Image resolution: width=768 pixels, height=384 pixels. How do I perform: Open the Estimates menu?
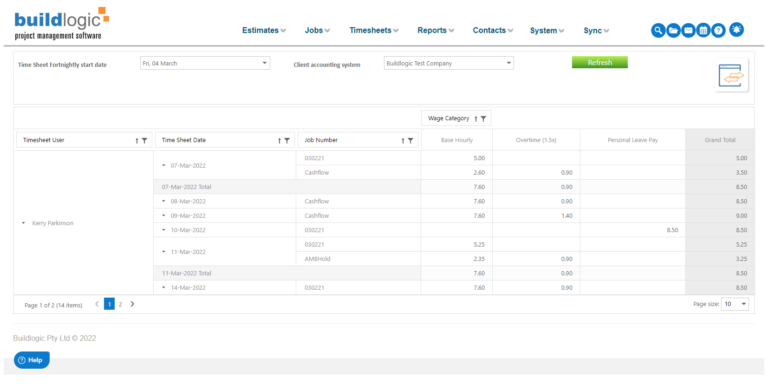click(264, 30)
